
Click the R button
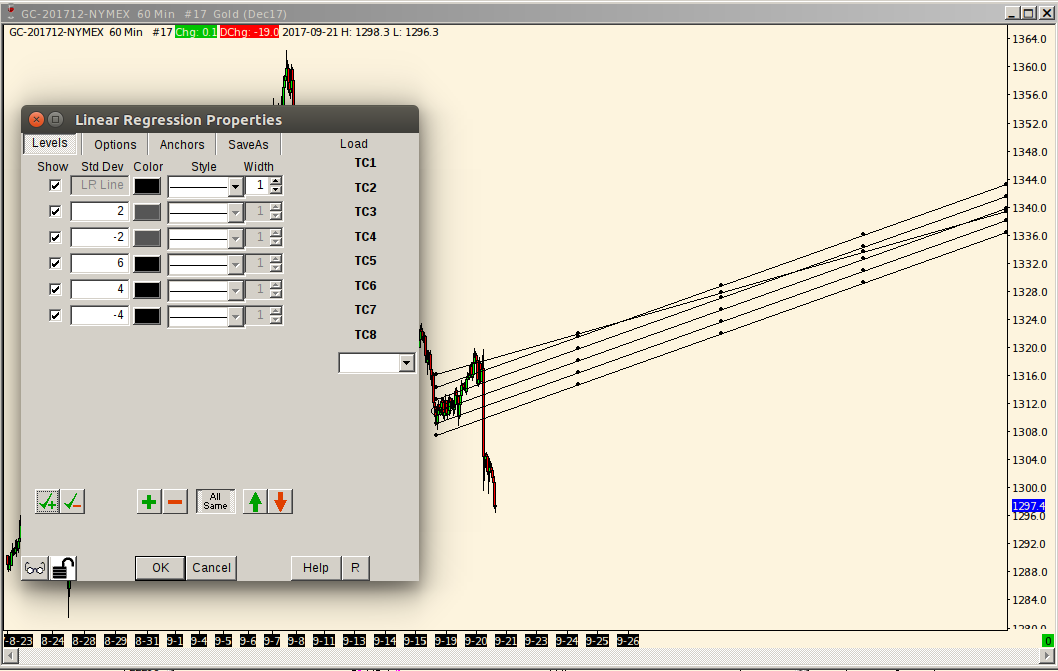click(356, 568)
